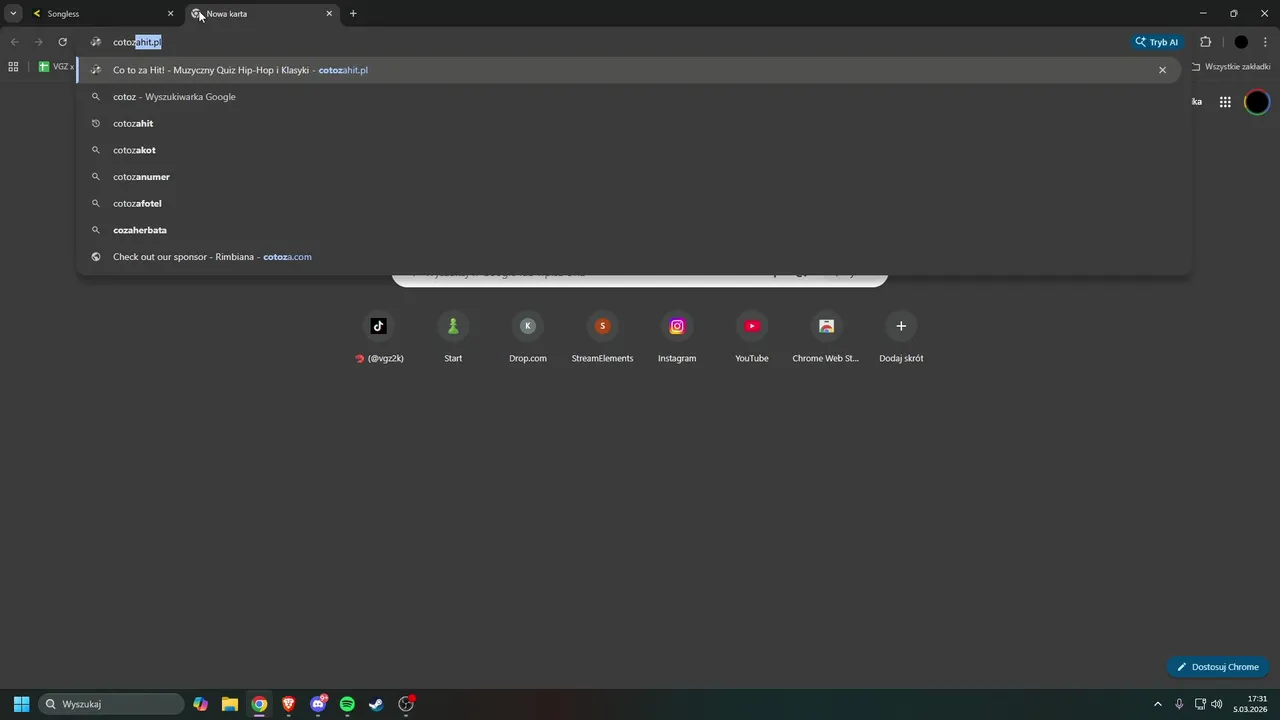Open the Chrome Web Store shortcut
The height and width of the screenshot is (720, 1280).
pos(826,335)
